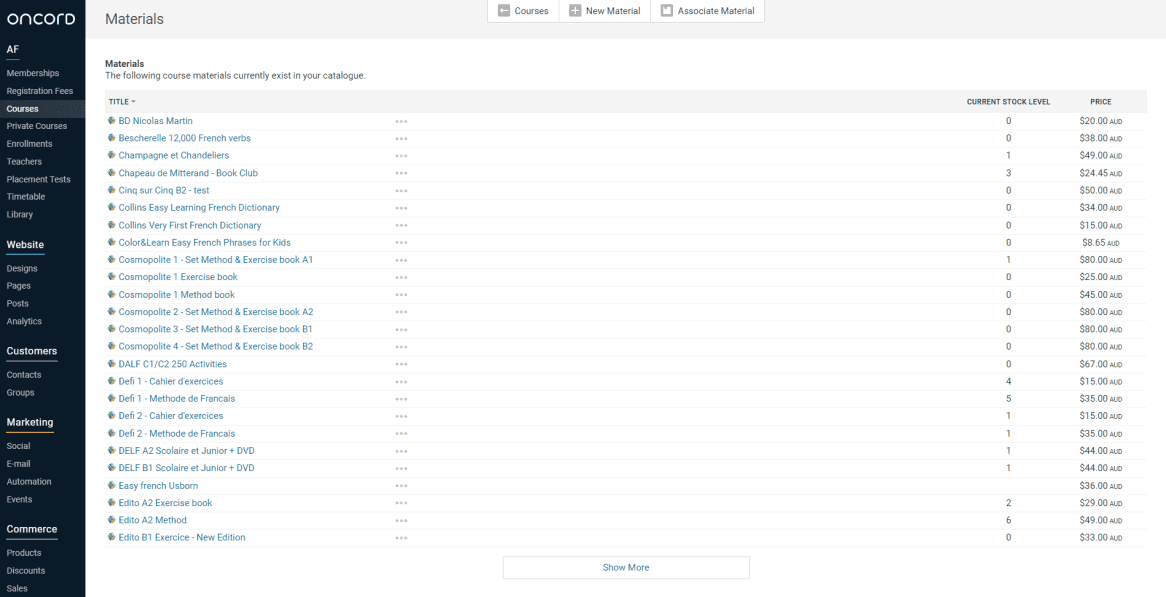Click the icon beside Edito A2 Method

[x=112, y=520]
